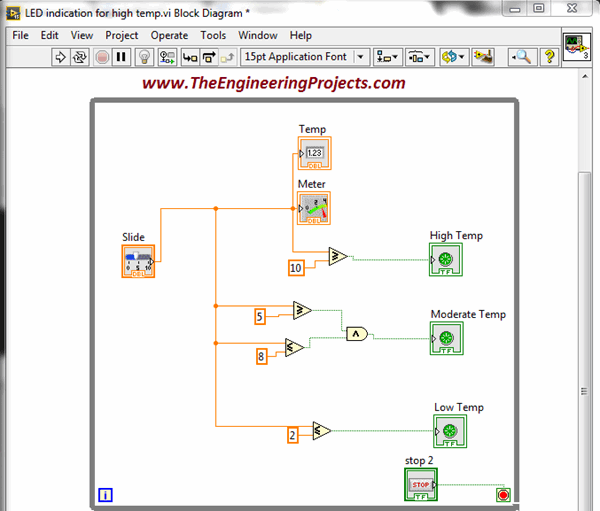The image size is (600, 511).
Task: Click the Moderate Temp label
Action: 468,314
